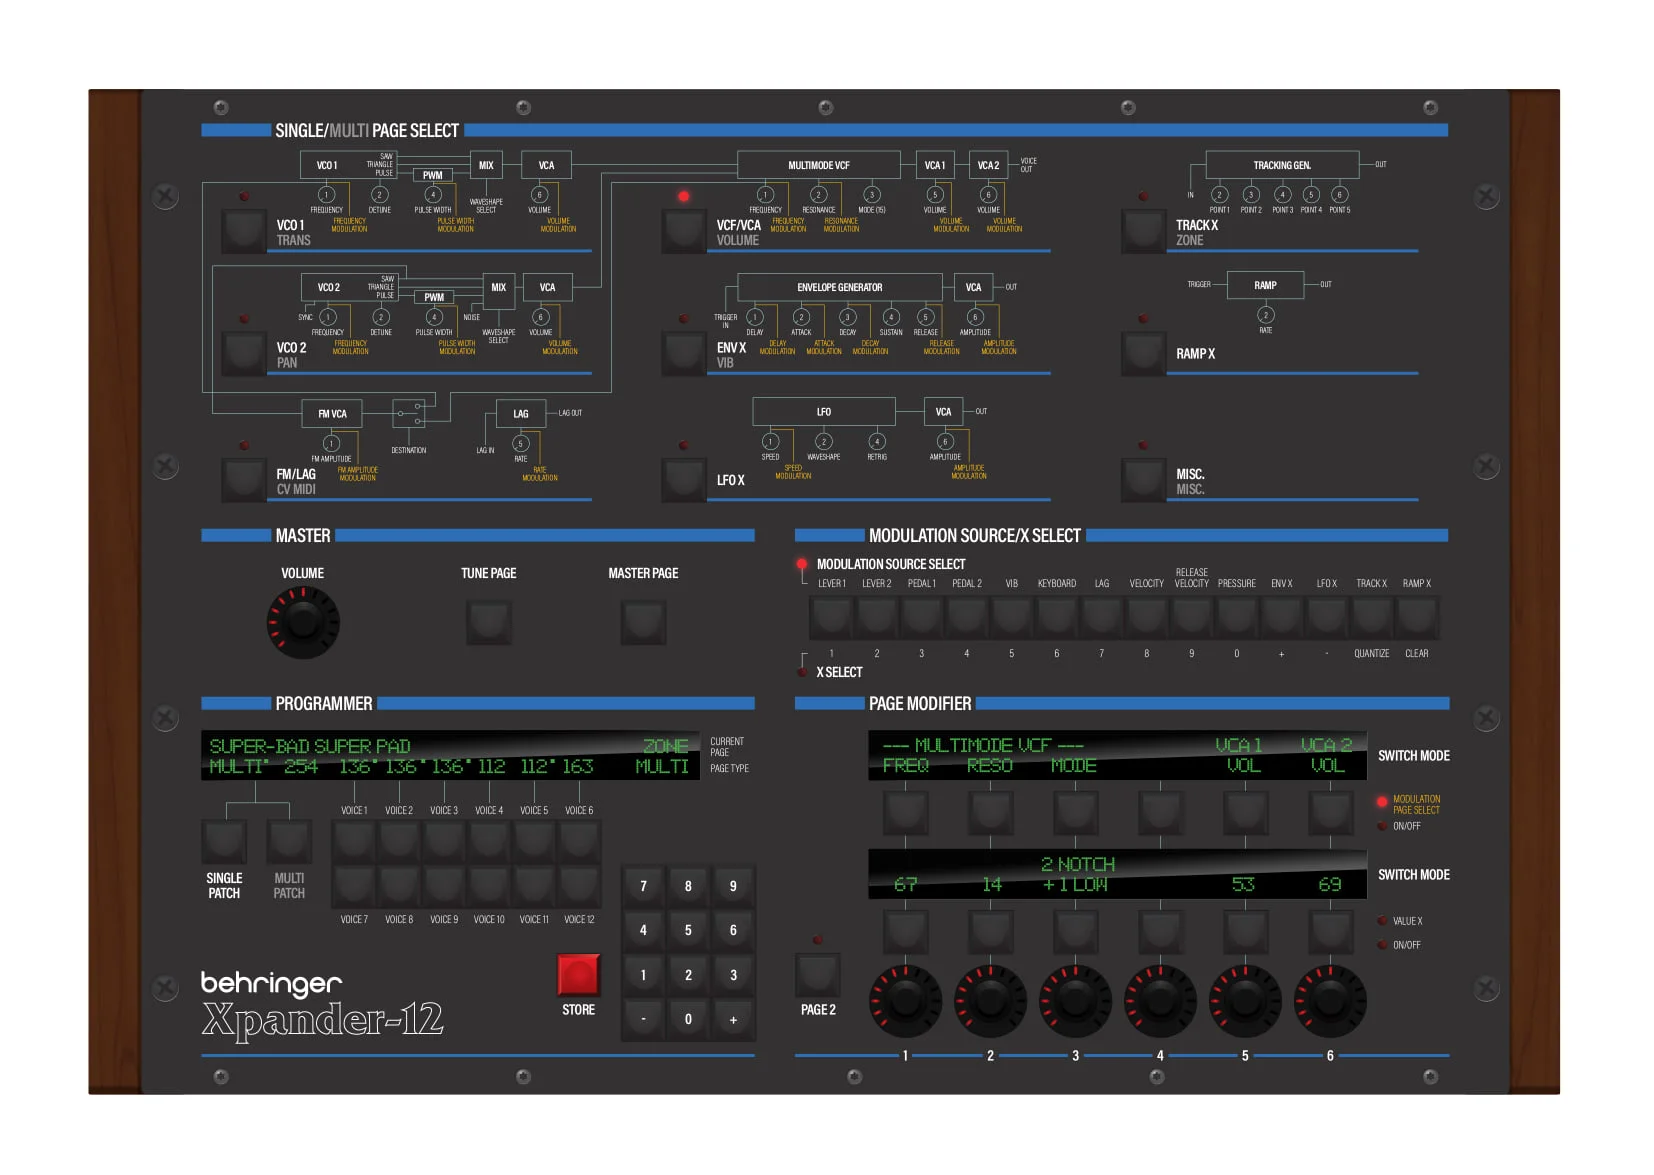Choose the KEYBOARD modulation source button
1654x1175 pixels.
pos(1056,617)
